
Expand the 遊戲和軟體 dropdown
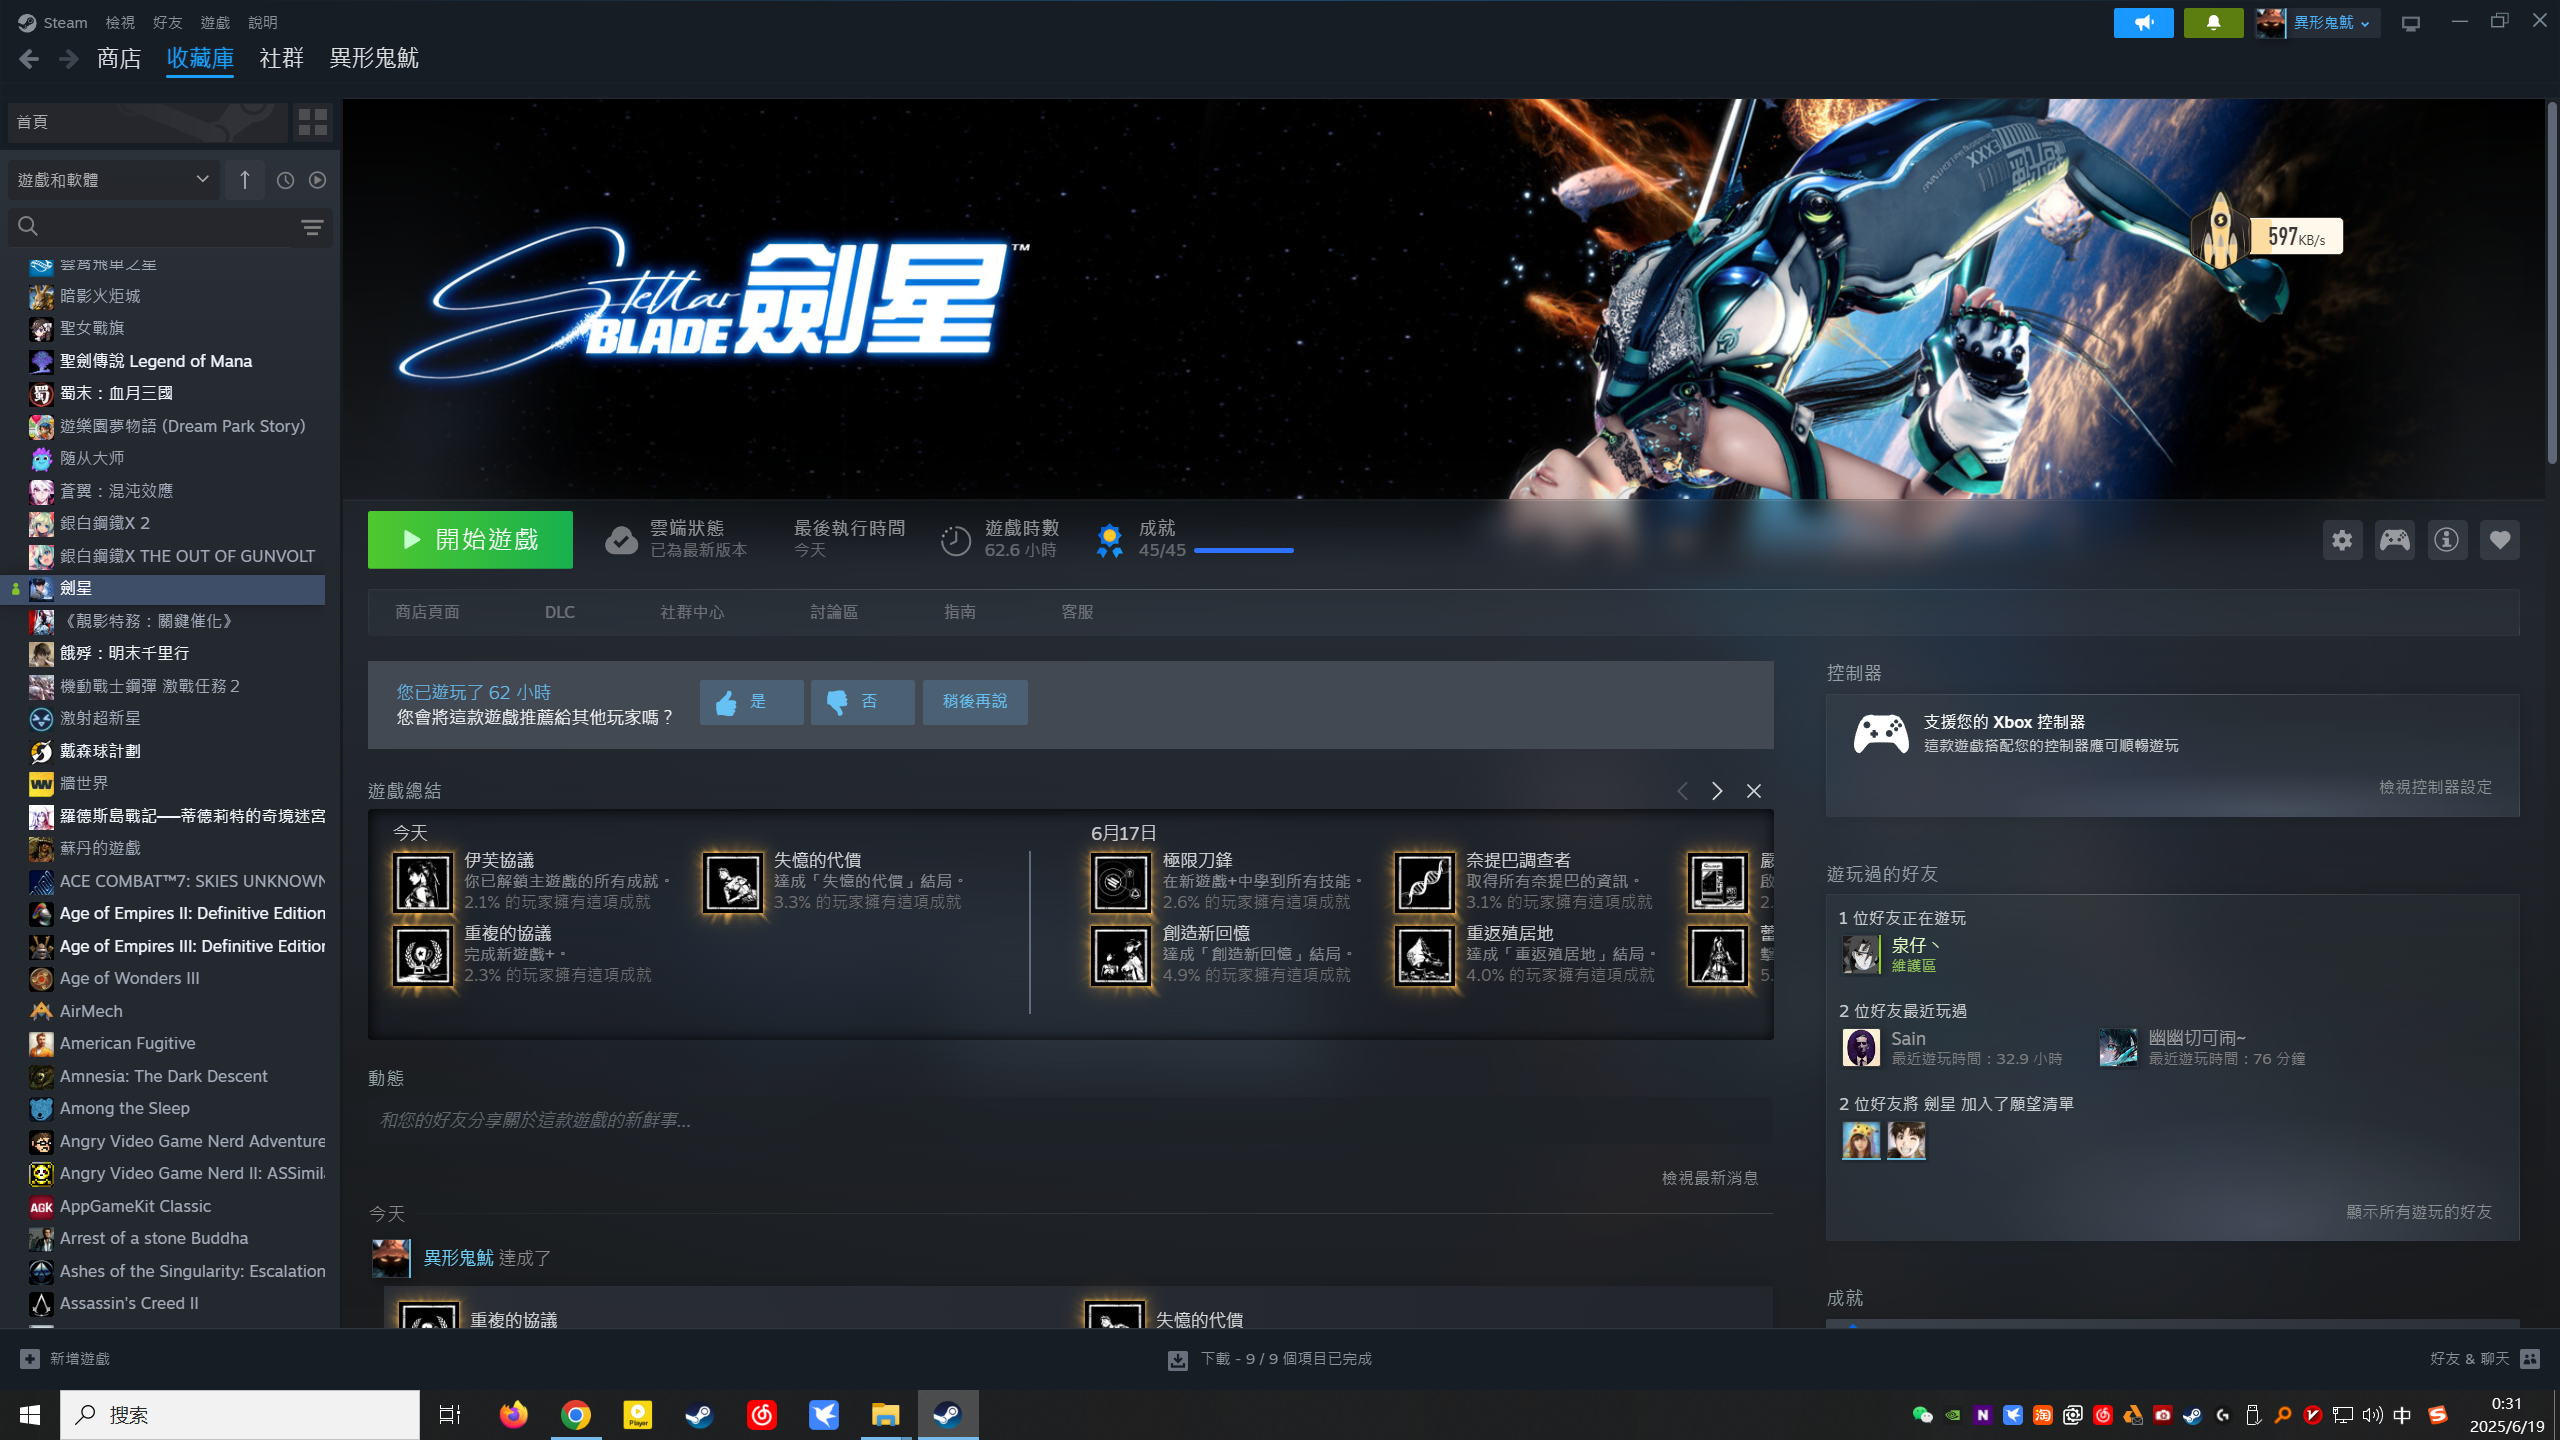pyautogui.click(x=114, y=180)
